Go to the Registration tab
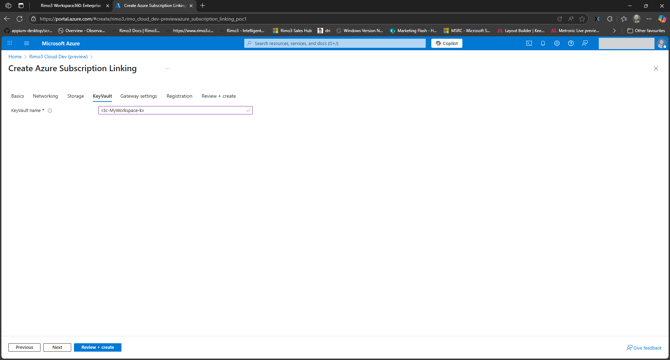The width and height of the screenshot is (670, 360). (x=179, y=96)
